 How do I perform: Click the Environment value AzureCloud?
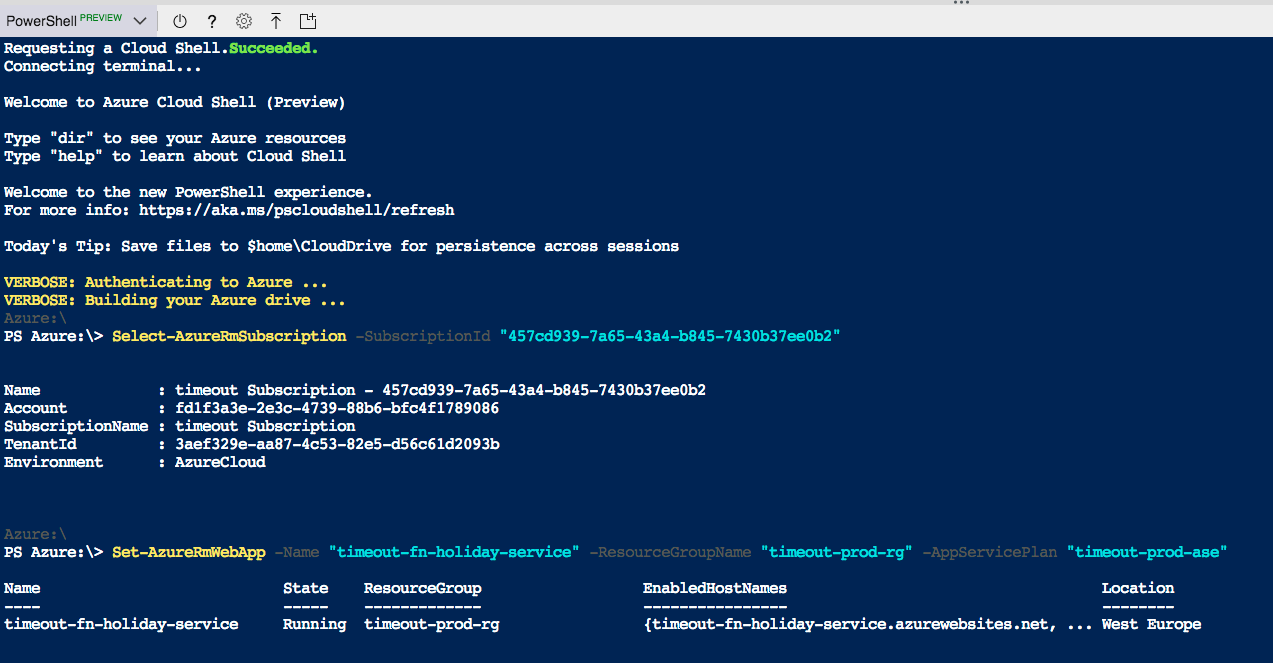coord(220,462)
